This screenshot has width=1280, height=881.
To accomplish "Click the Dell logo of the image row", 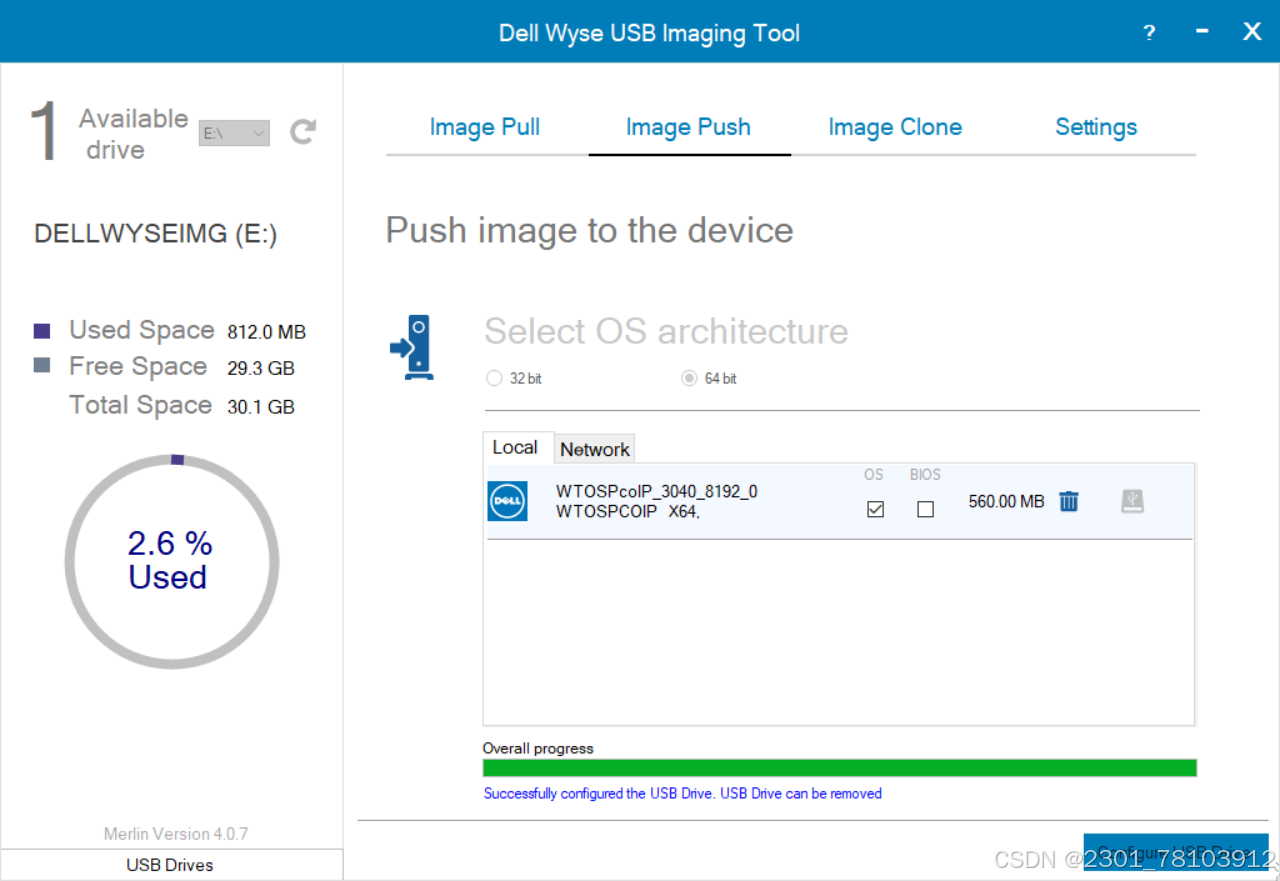I will tap(507, 501).
